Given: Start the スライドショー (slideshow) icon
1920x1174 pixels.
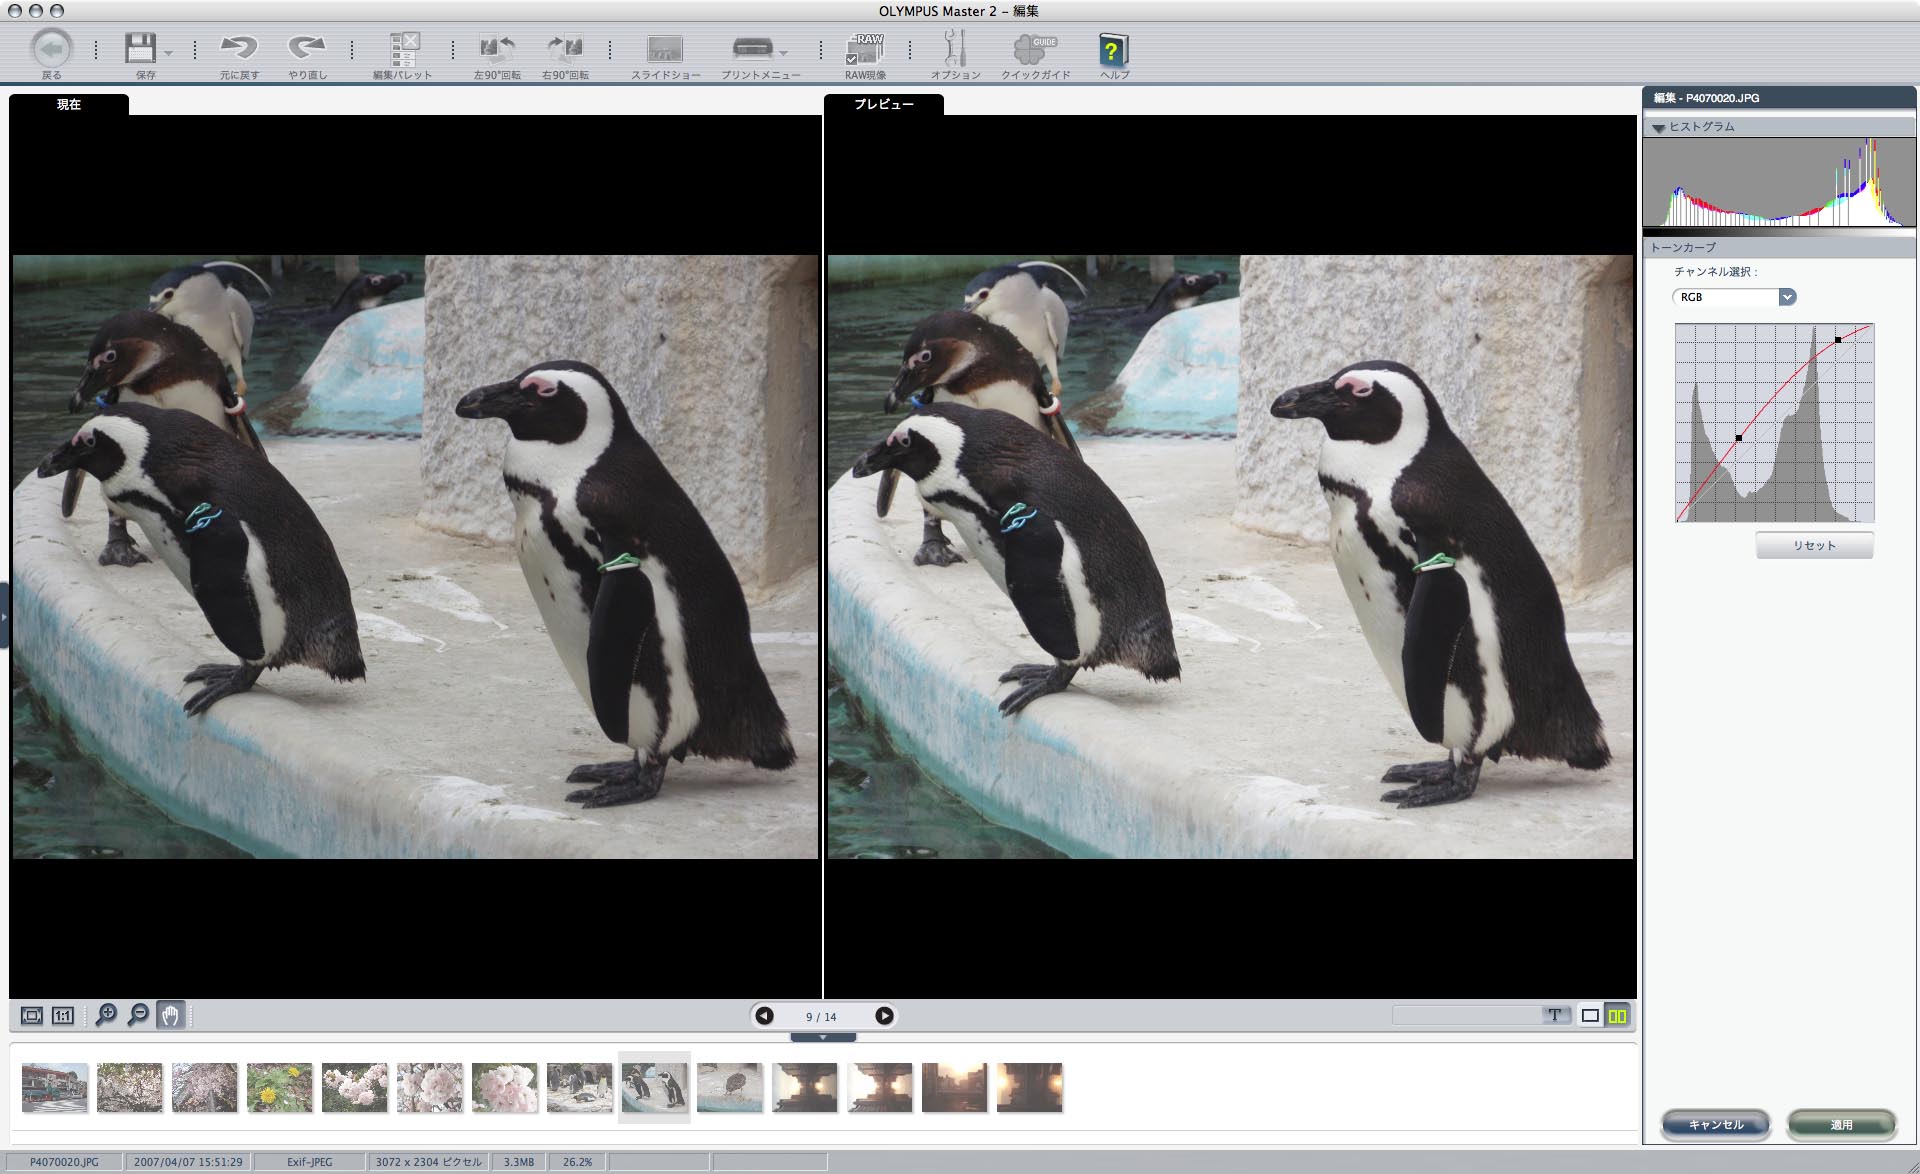Looking at the screenshot, I should (665, 49).
